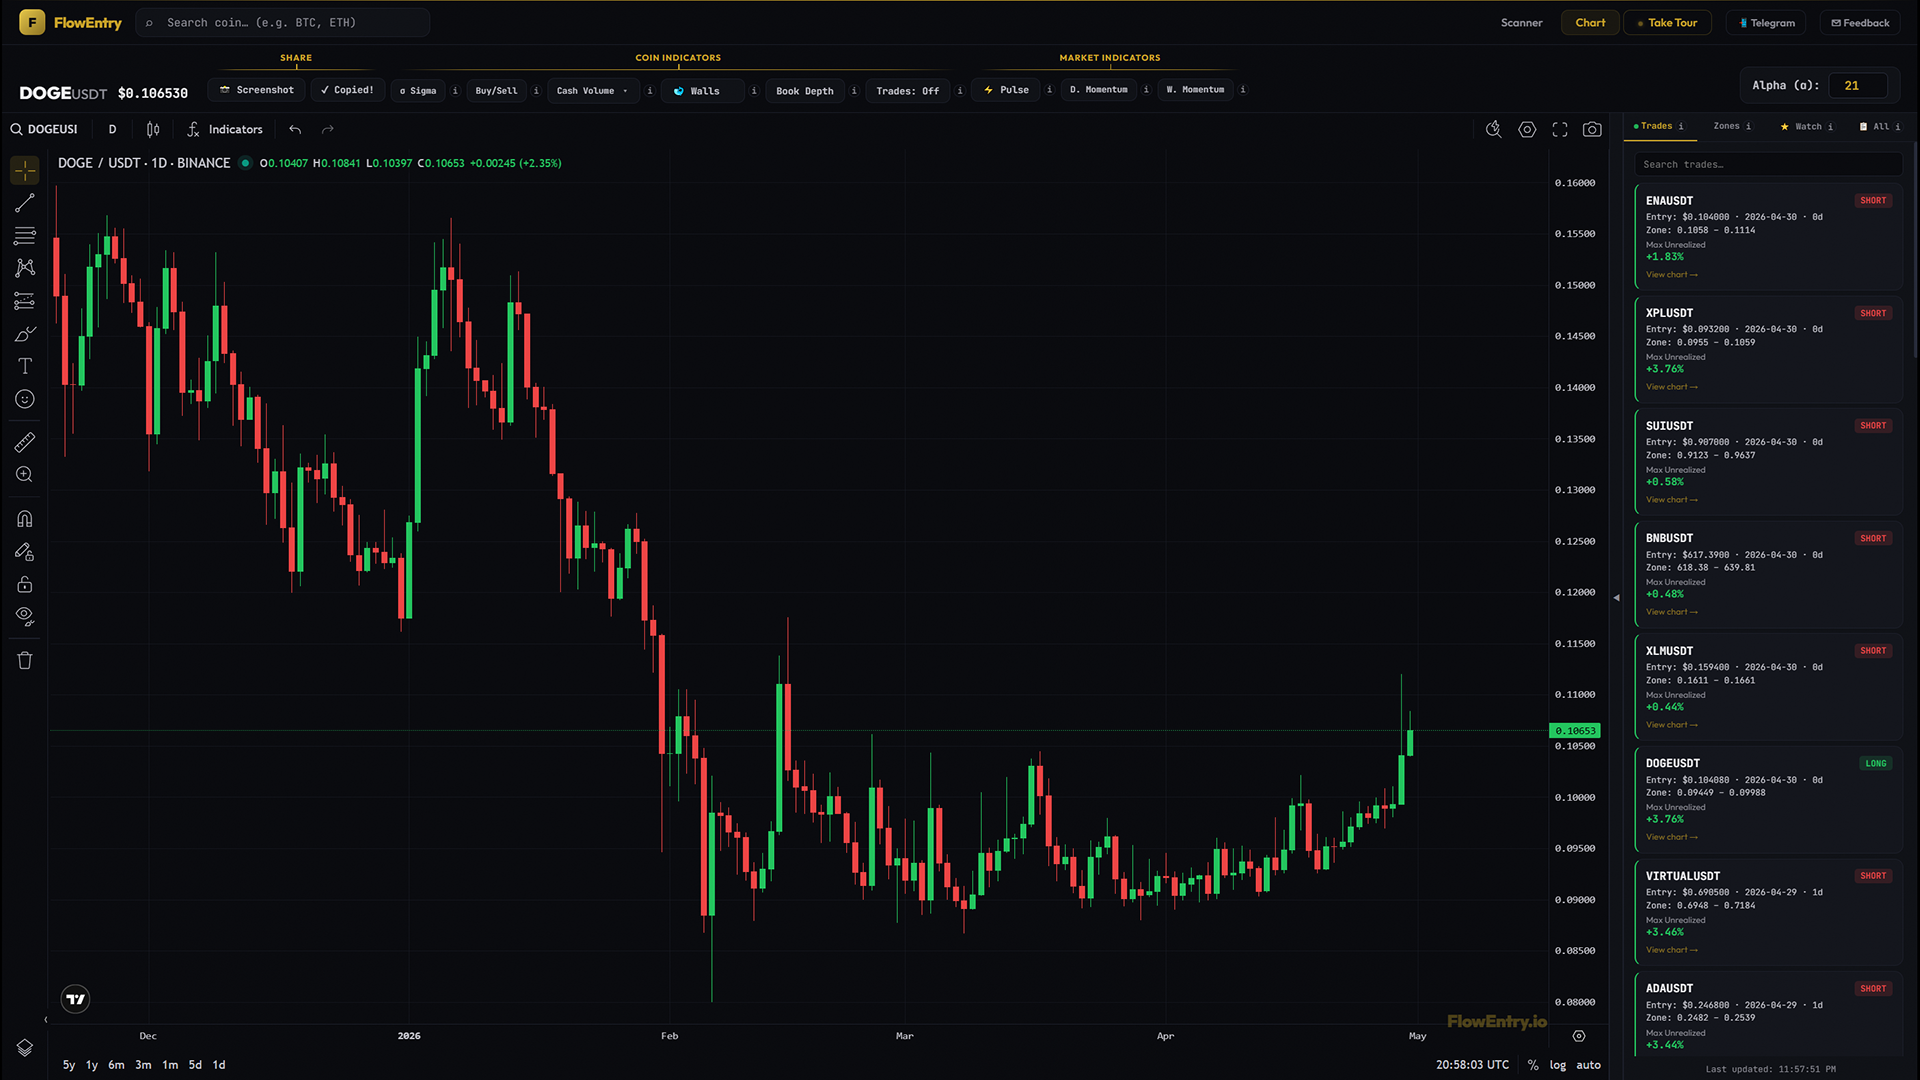Screen dimensions: 1920x1080
Task: Click the Screenshot share button
Action: (x=257, y=90)
